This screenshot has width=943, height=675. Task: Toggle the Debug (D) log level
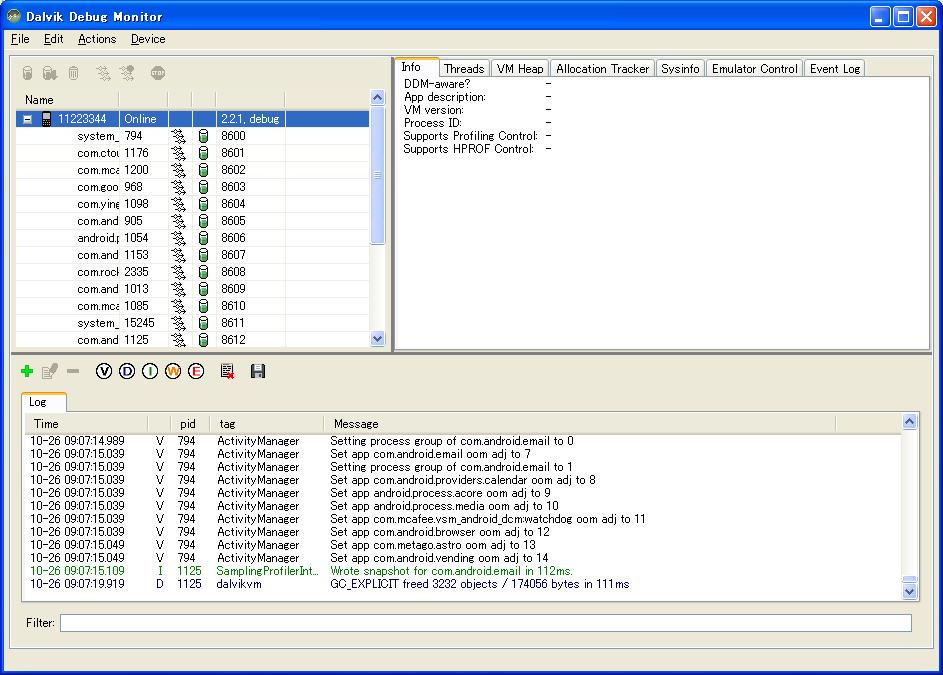(x=126, y=372)
